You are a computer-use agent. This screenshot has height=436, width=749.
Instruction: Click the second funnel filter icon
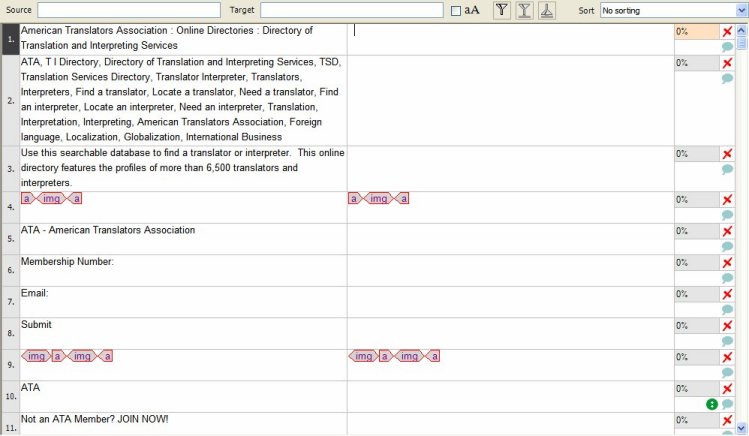524,10
